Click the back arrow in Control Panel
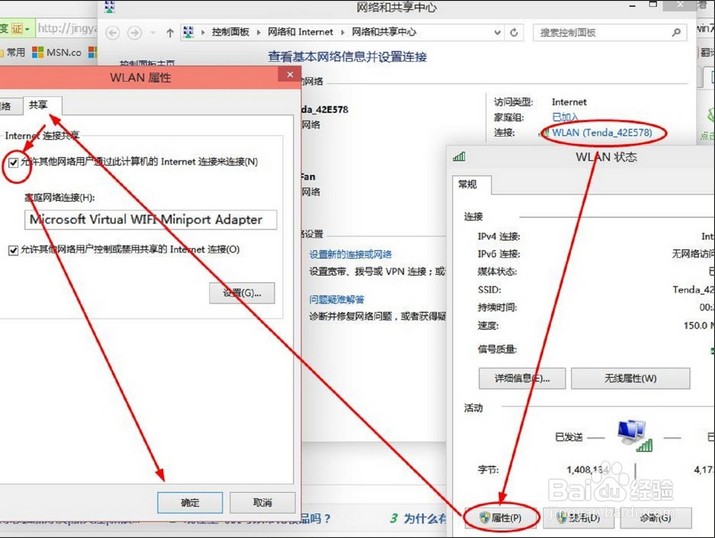Viewport: 715px width, 538px height. coord(113,32)
